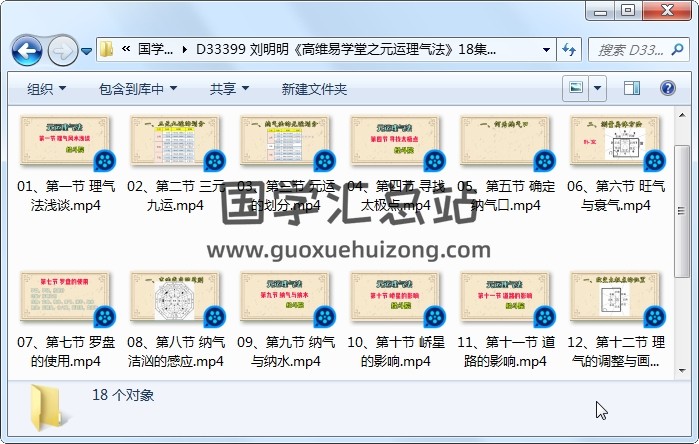The height and width of the screenshot is (444, 699).
Task: Click media player badge on file 01 thumbnail
Action: pyautogui.click(x=105, y=161)
